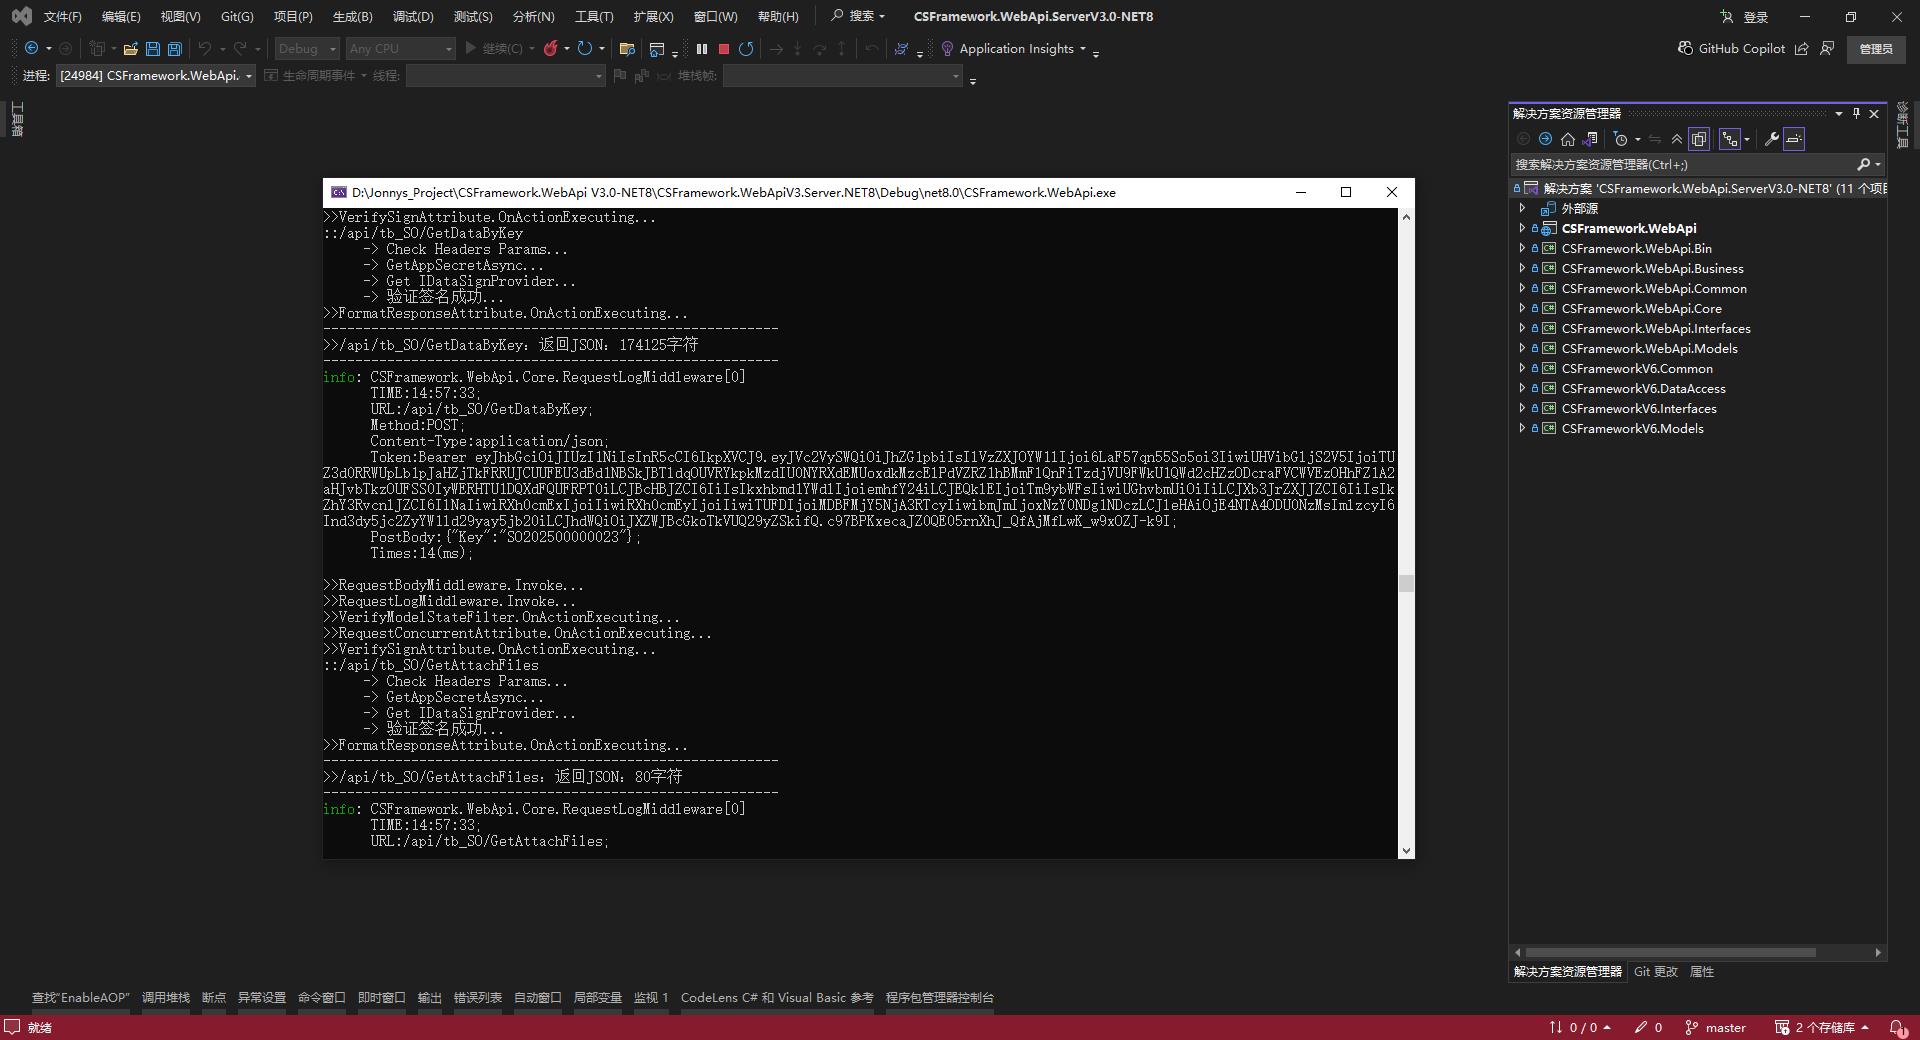Open the 调试(D) menu
This screenshot has width=1920, height=1040.
pos(413,16)
